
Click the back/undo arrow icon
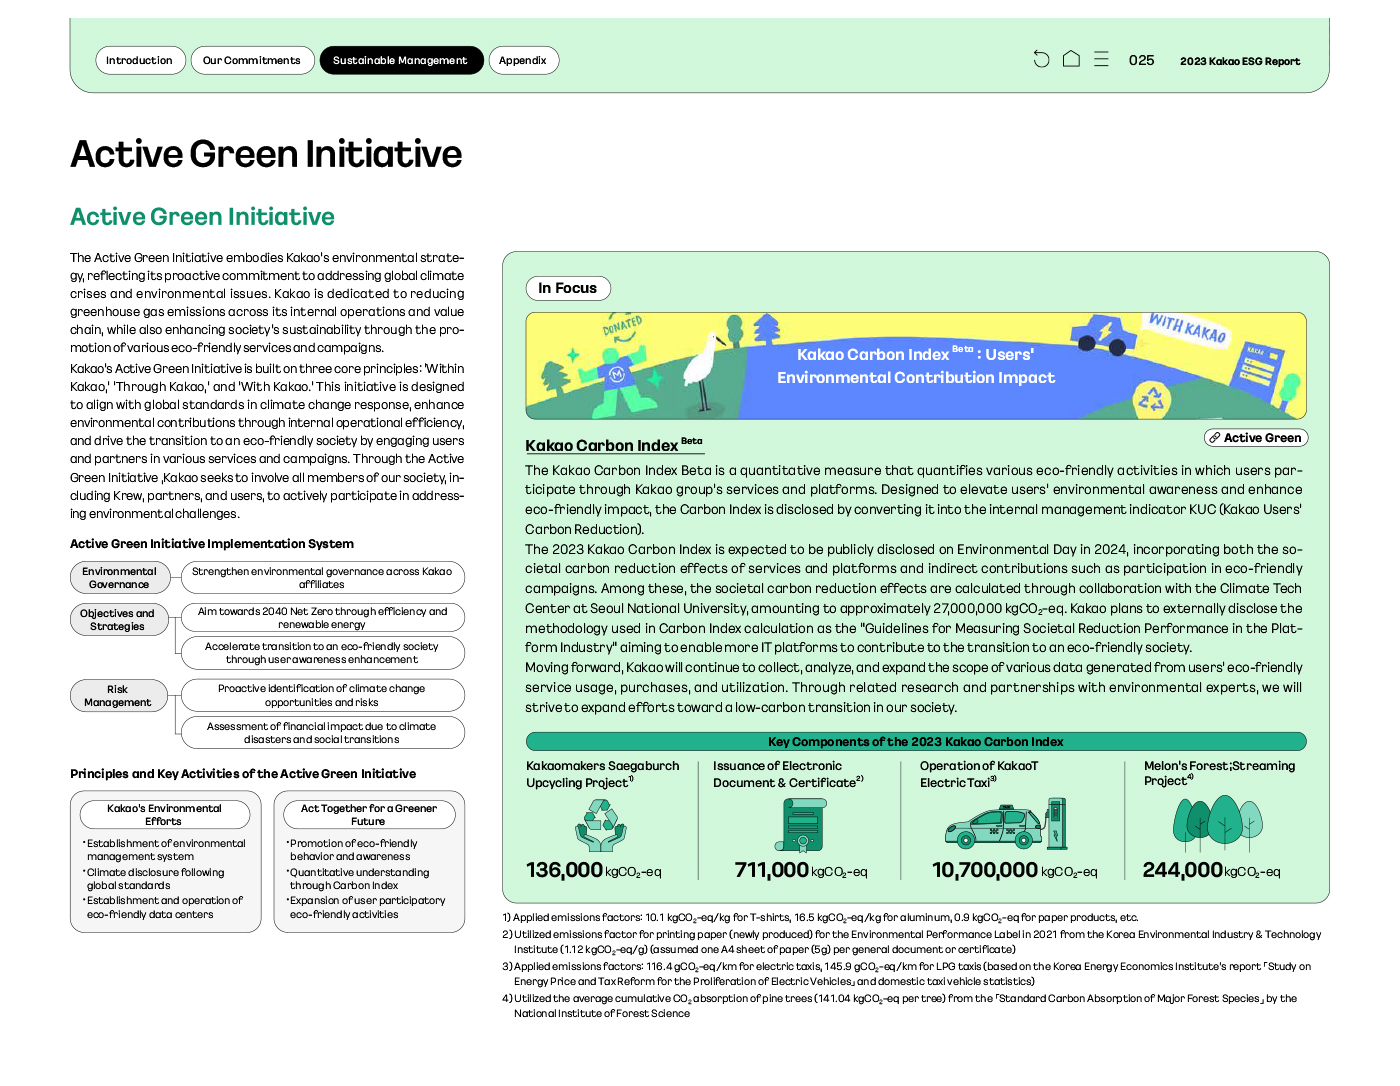point(1041,59)
